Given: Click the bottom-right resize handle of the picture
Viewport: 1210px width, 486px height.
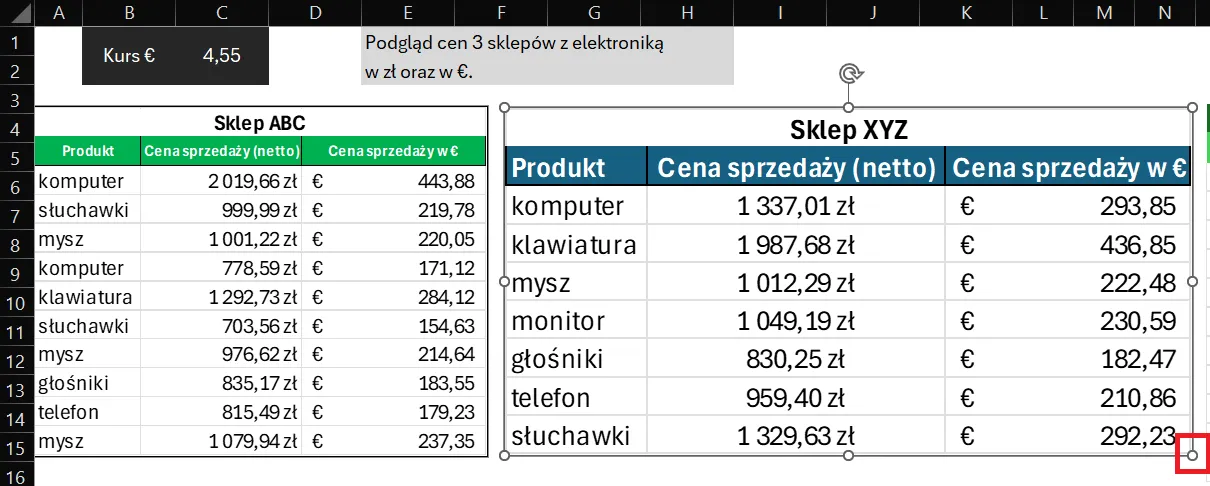Looking at the screenshot, I should (1192, 456).
